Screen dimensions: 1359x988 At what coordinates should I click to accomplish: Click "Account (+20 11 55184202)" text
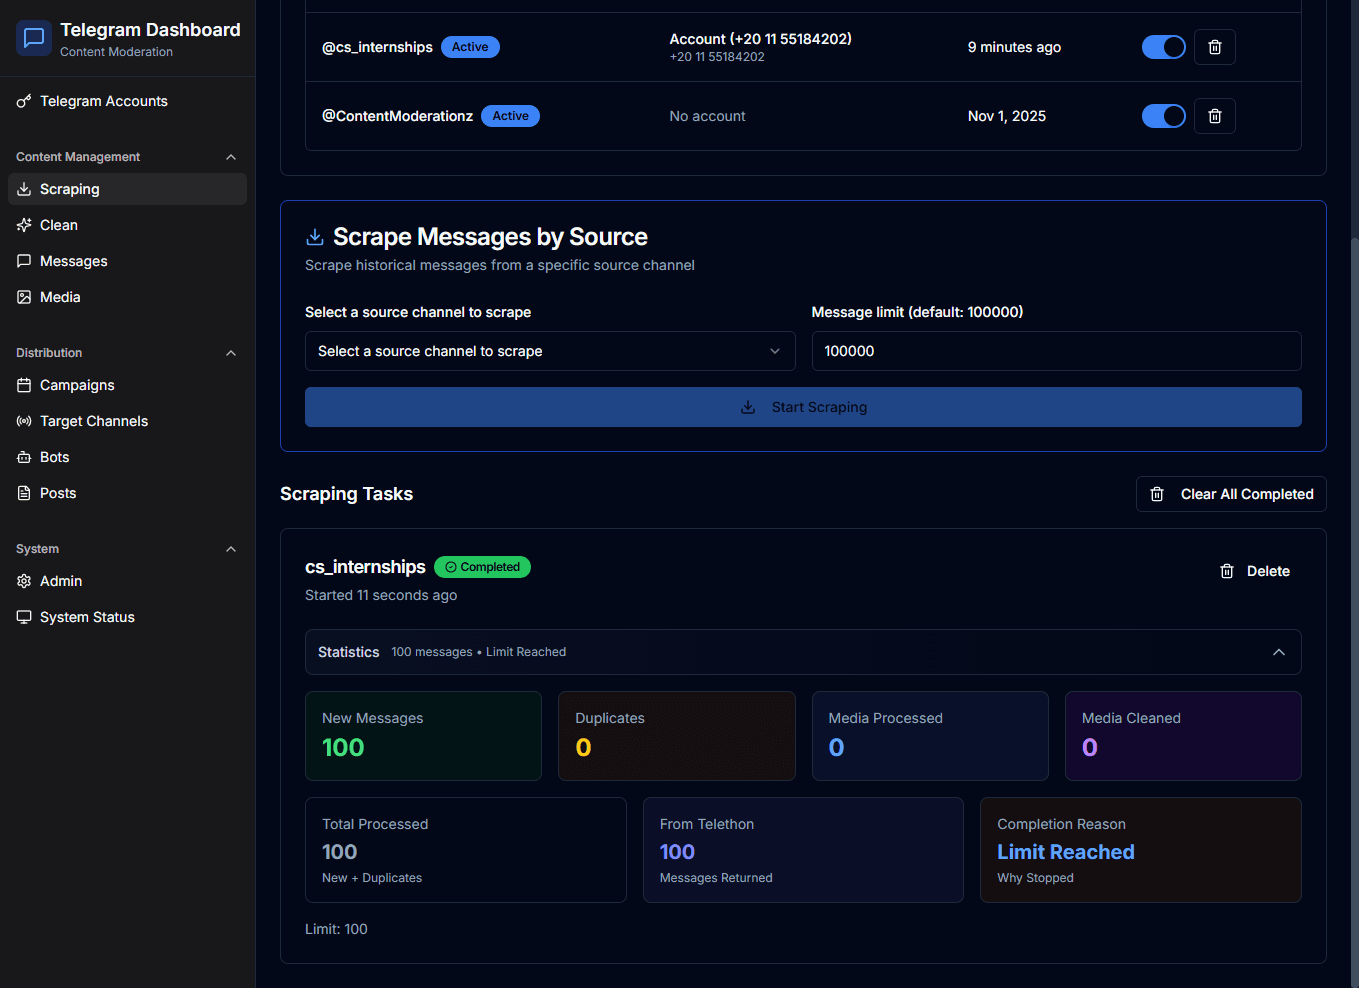coord(760,39)
